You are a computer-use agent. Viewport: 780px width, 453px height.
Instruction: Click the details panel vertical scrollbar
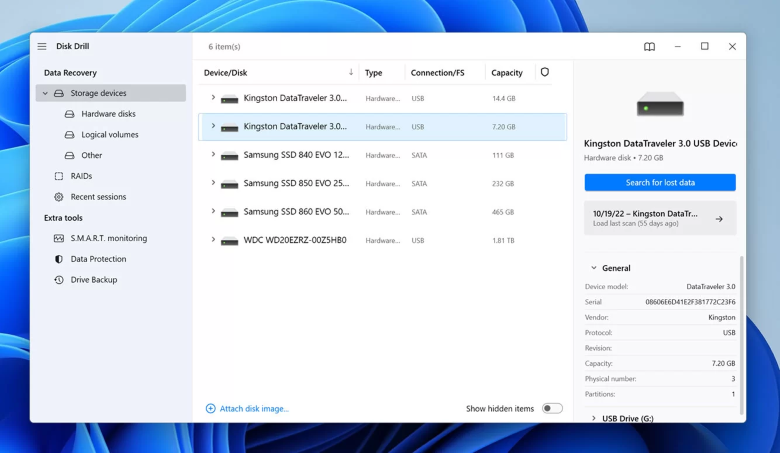741,330
